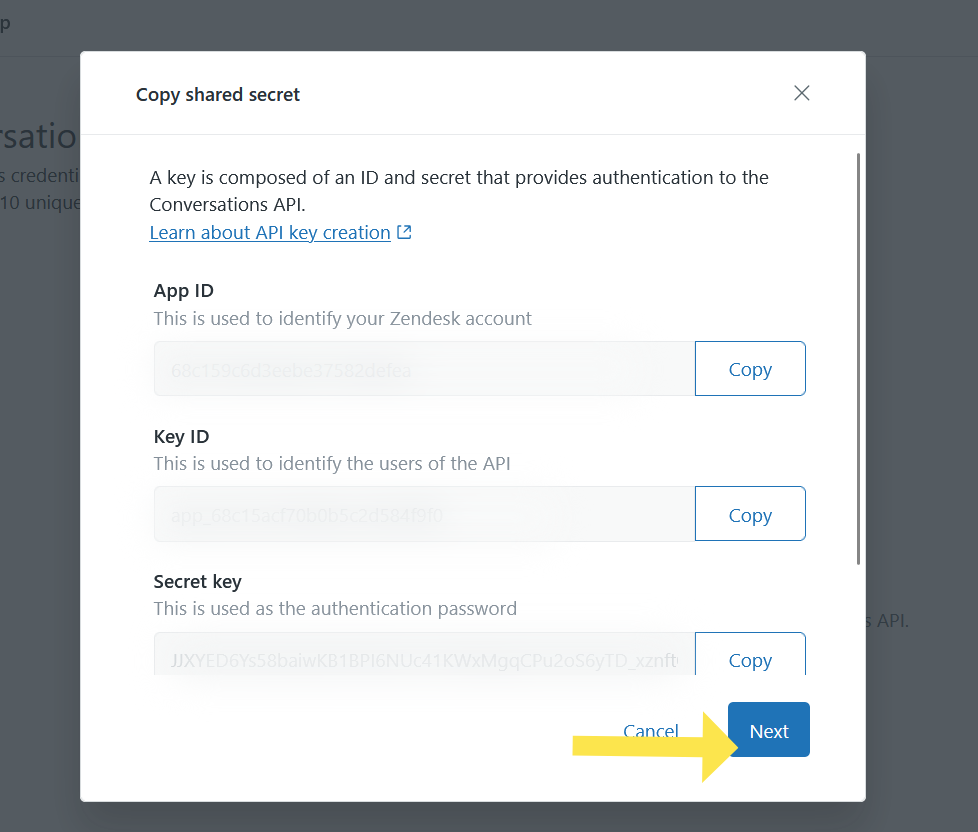Click the Zendesk account description text
Image resolution: width=978 pixels, height=832 pixels.
point(342,319)
